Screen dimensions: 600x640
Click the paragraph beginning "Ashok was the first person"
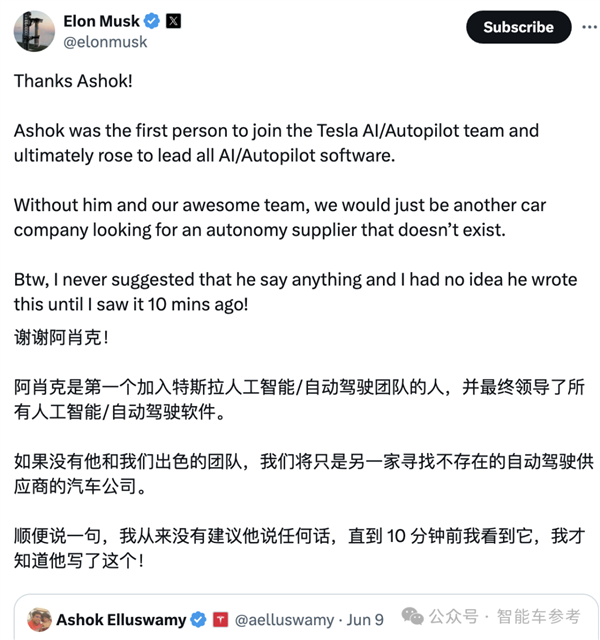[276, 143]
